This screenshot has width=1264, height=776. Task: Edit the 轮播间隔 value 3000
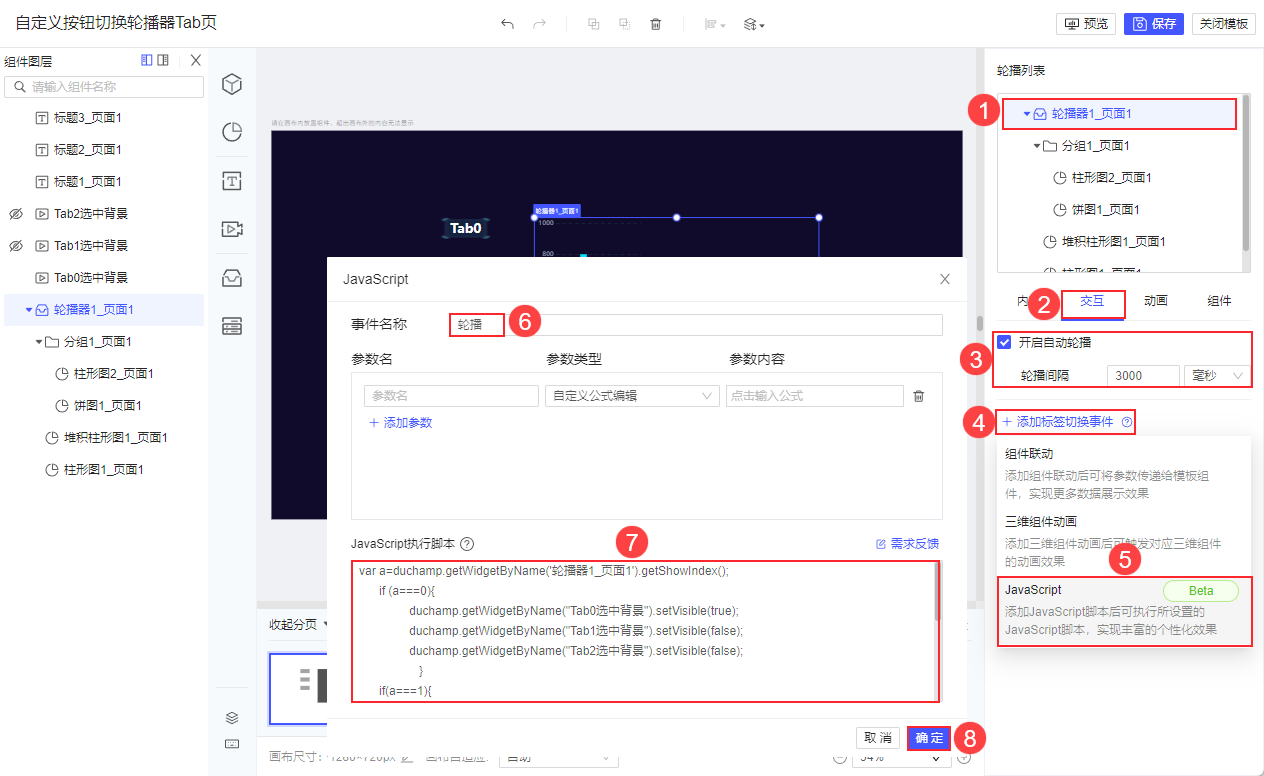tap(1143, 375)
